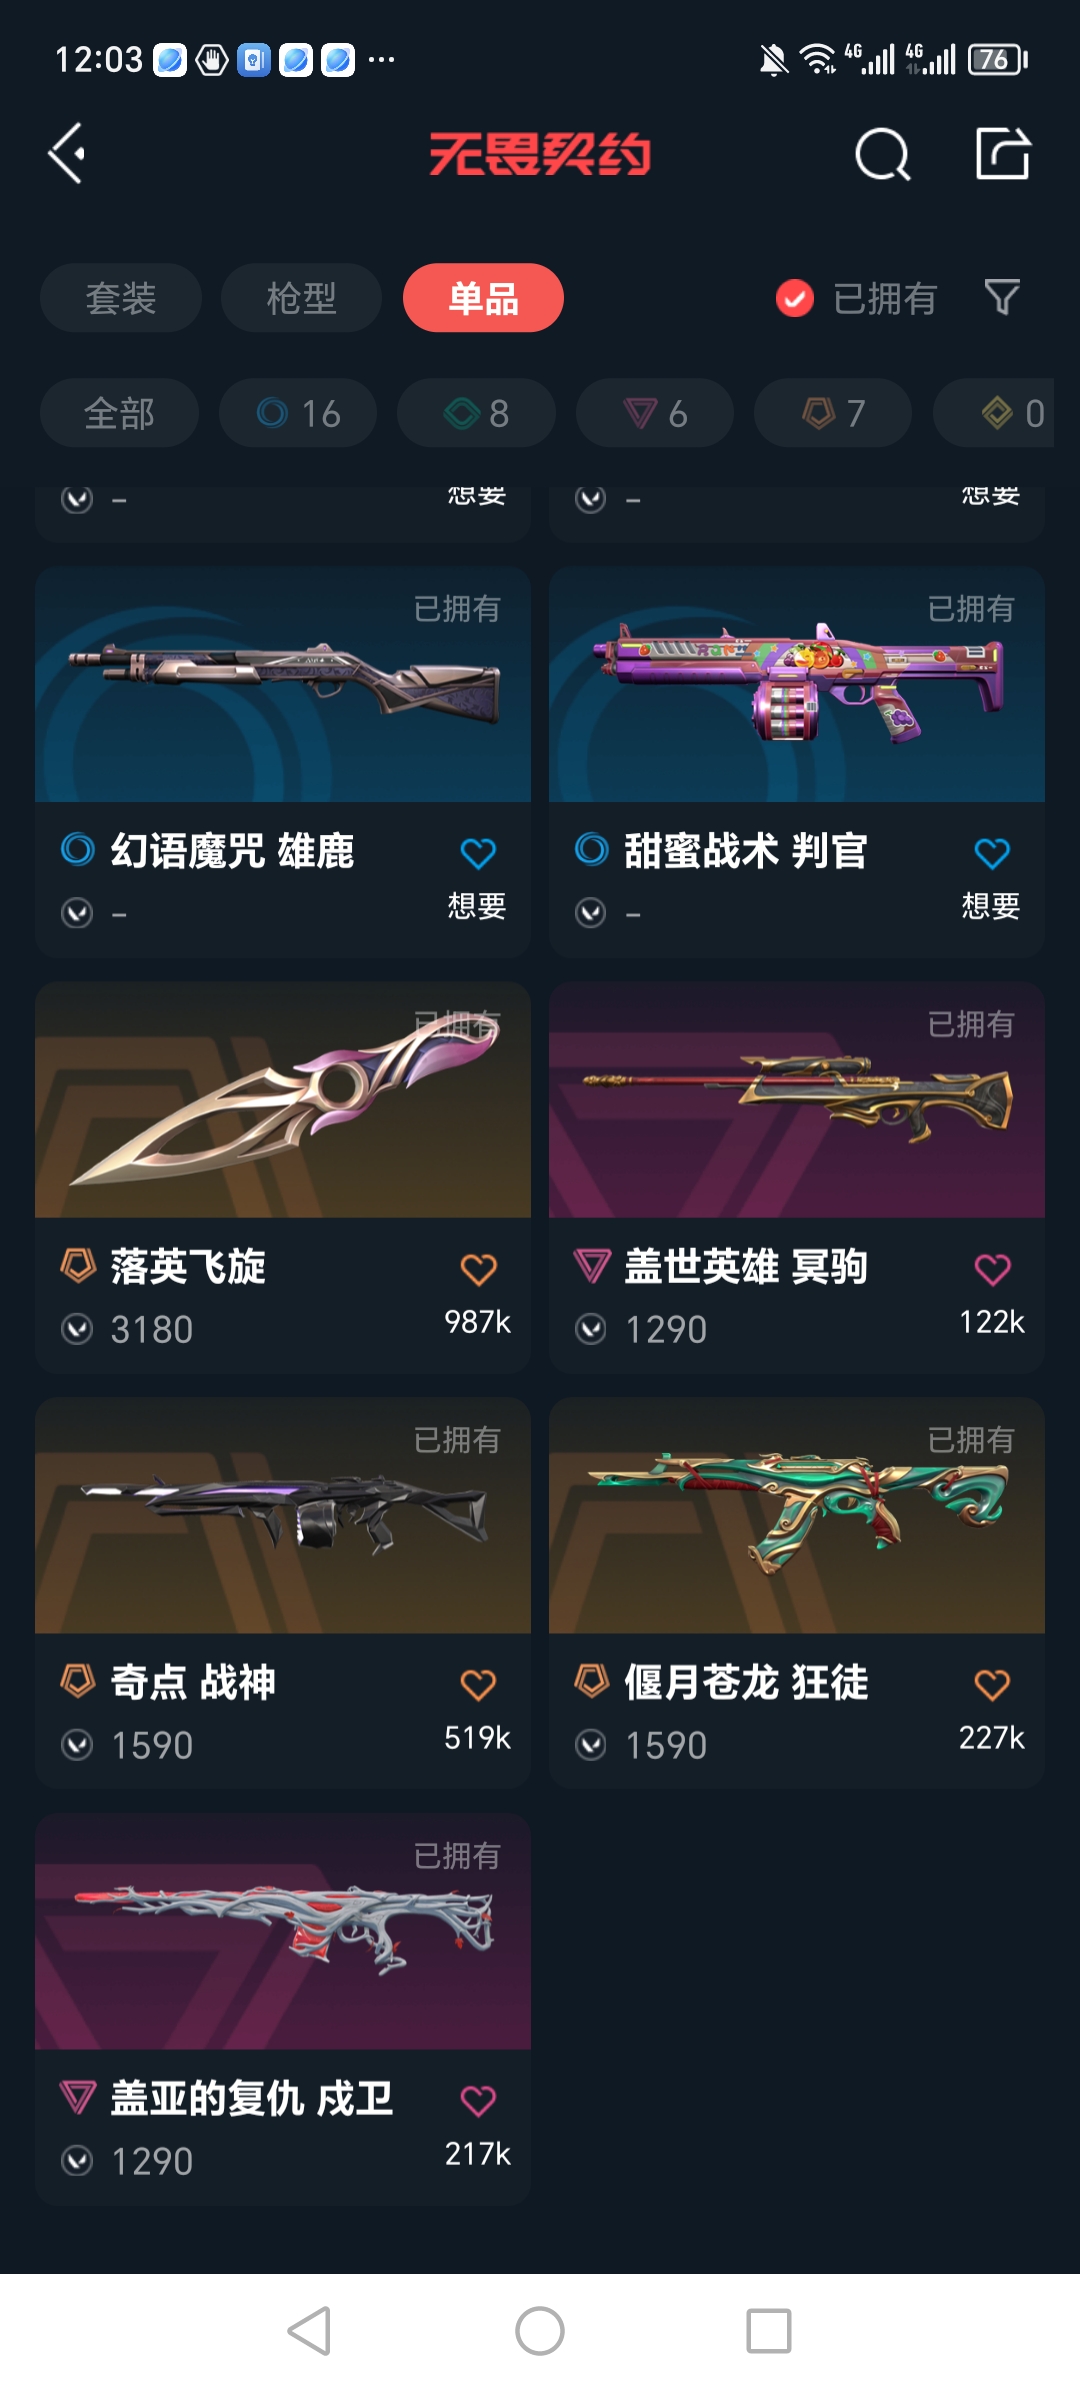This screenshot has width=1080, height=2388.
Task: Open the filter funnel icon
Action: pos(1002,297)
